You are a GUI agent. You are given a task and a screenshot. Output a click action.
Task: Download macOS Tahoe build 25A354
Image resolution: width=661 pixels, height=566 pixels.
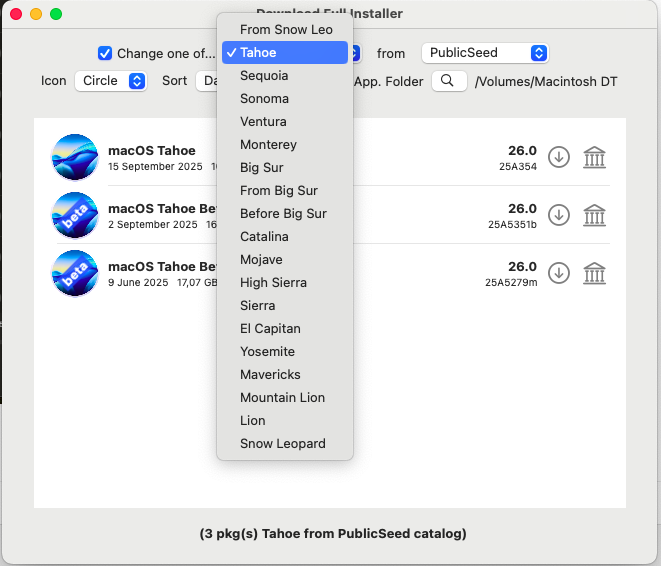pyautogui.click(x=559, y=157)
